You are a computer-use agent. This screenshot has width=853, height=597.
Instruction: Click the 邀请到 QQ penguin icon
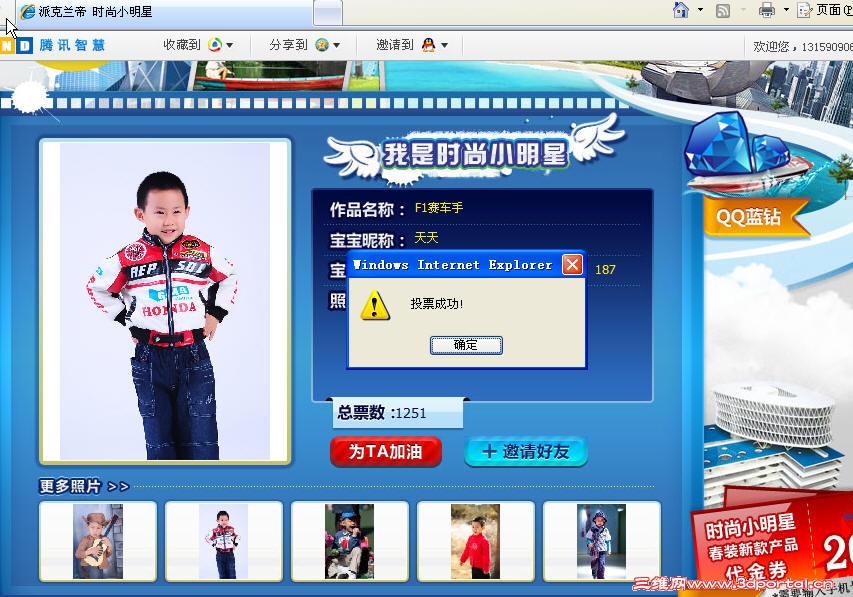[x=429, y=45]
